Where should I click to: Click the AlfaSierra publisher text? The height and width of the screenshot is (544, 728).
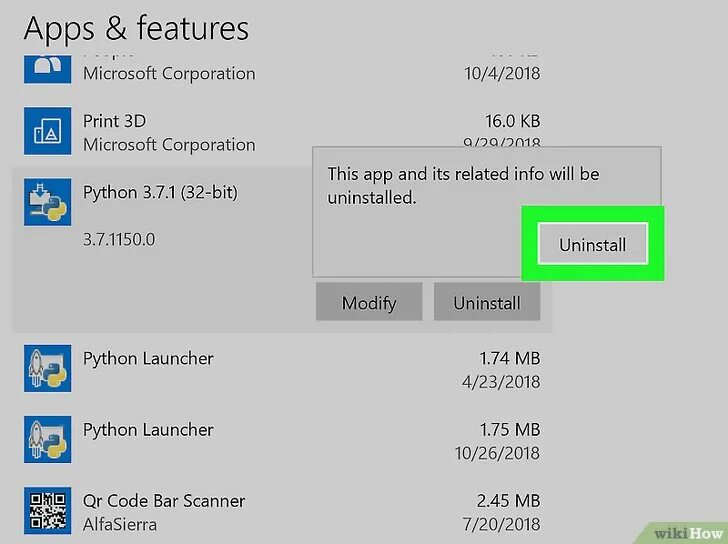click(120, 525)
